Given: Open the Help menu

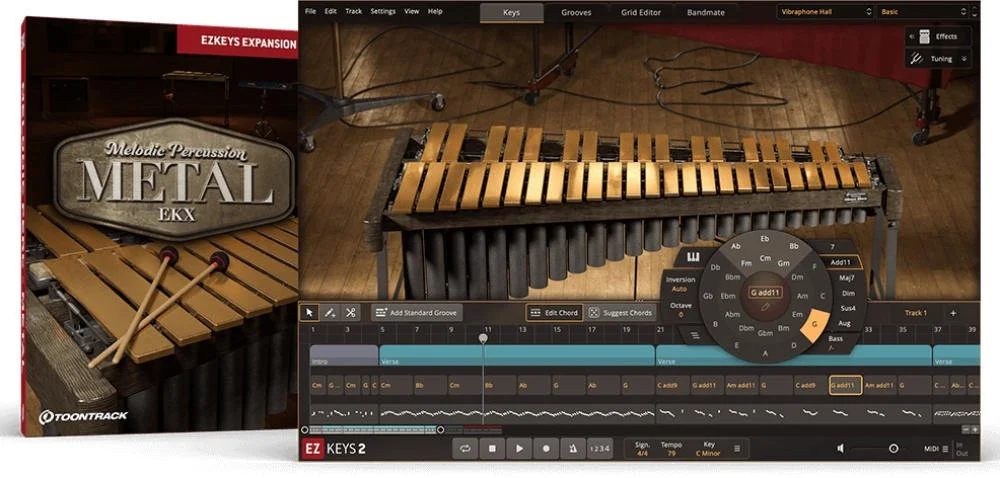Looking at the screenshot, I should tap(435, 11).
